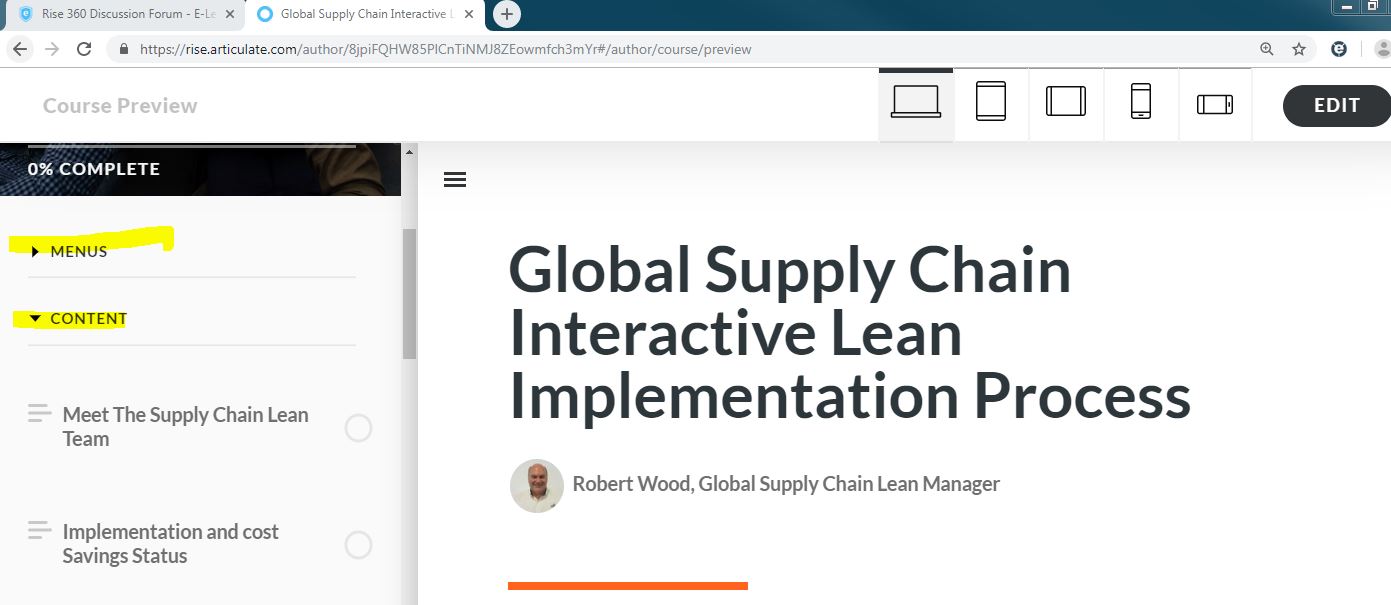Click the 0% COMPLETE progress label
Image resolution: width=1391 pixels, height=605 pixels.
click(x=94, y=169)
